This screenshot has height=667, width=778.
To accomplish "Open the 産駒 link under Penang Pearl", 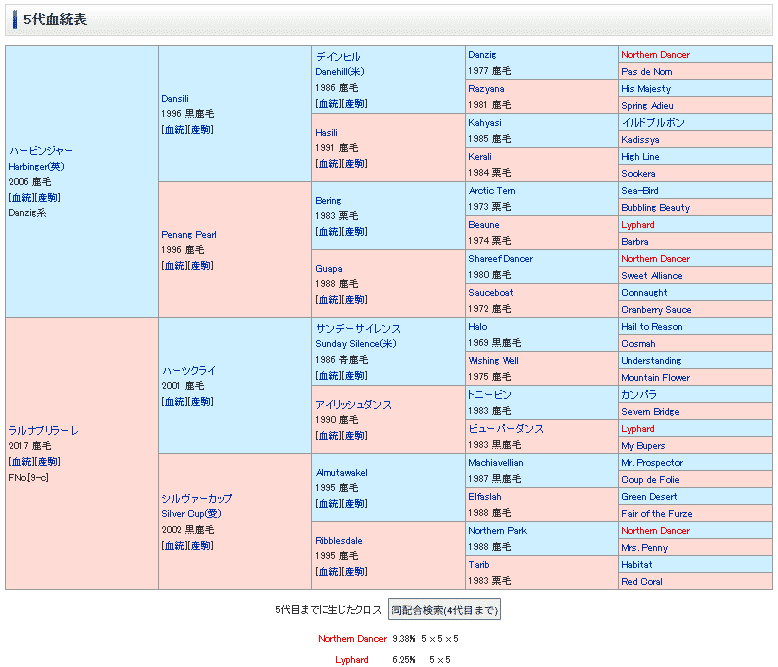I will pyautogui.click(x=200, y=266).
